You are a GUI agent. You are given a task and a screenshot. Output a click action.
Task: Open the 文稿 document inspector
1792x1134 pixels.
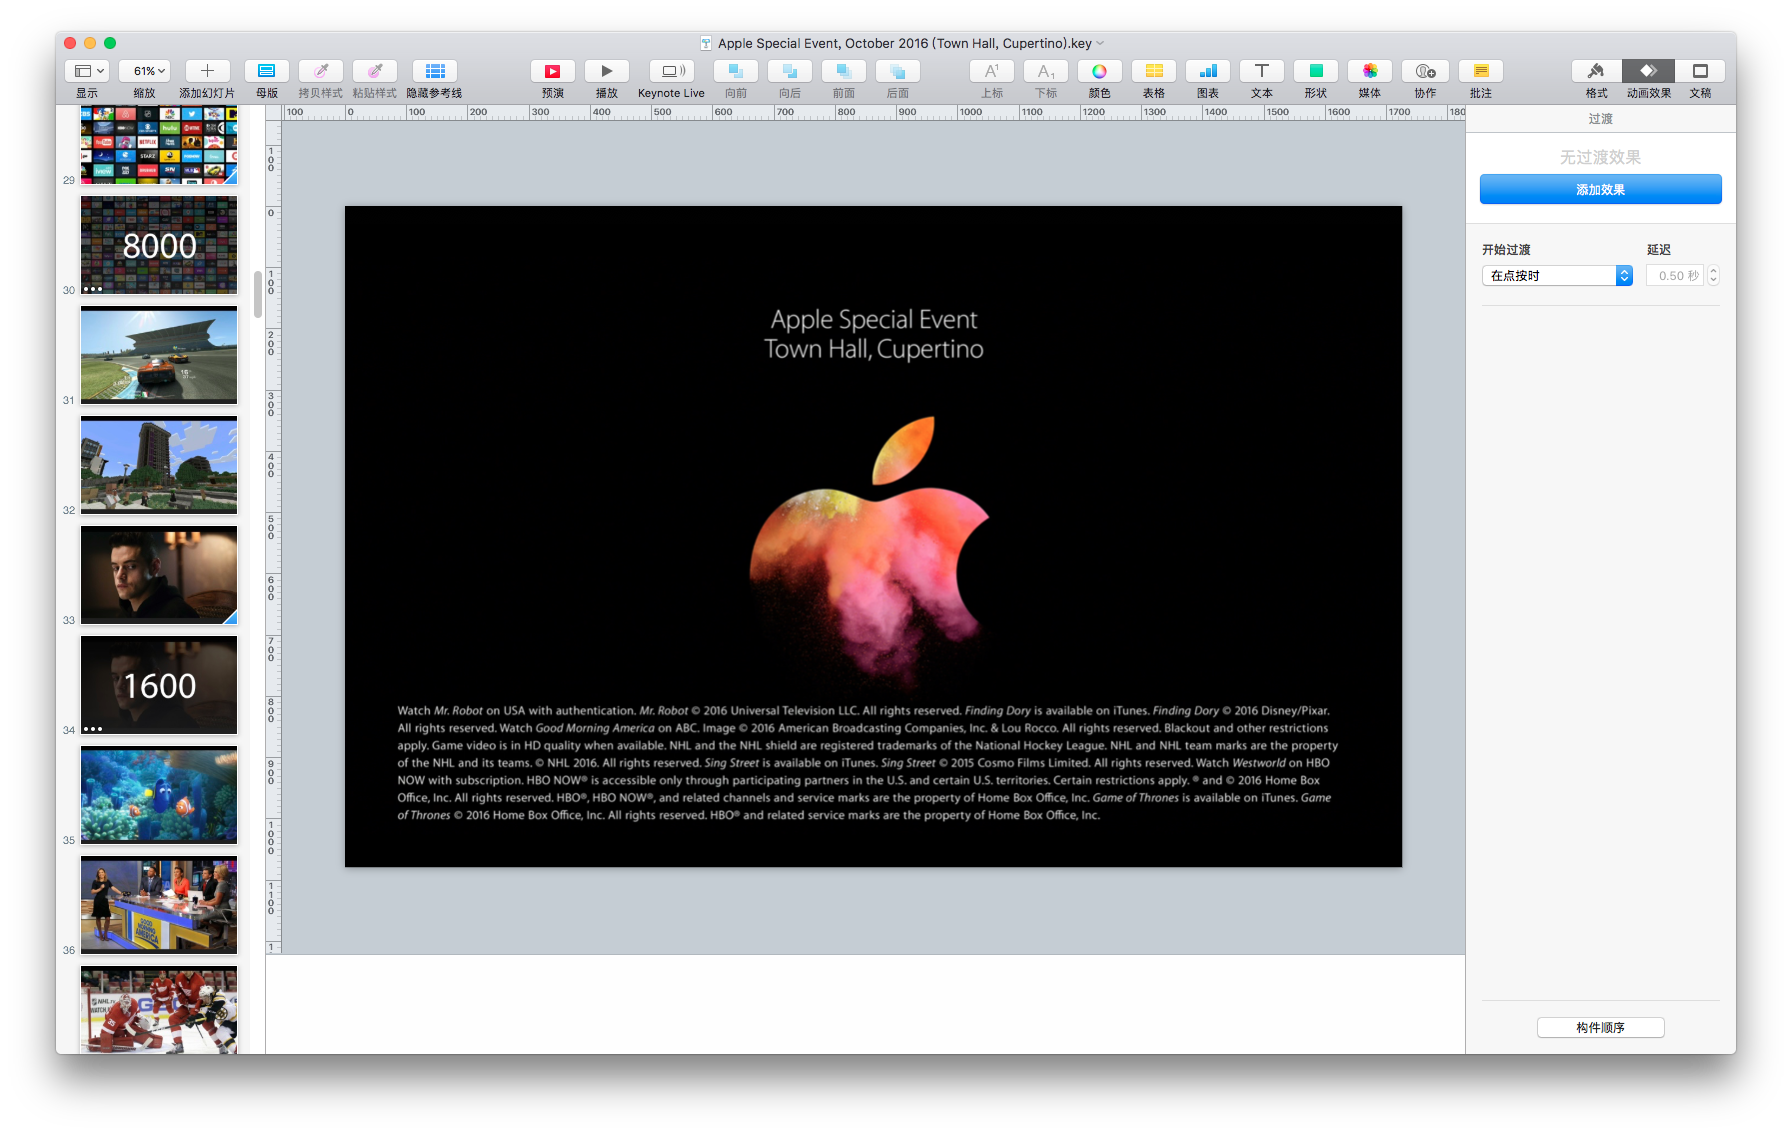click(x=1700, y=71)
